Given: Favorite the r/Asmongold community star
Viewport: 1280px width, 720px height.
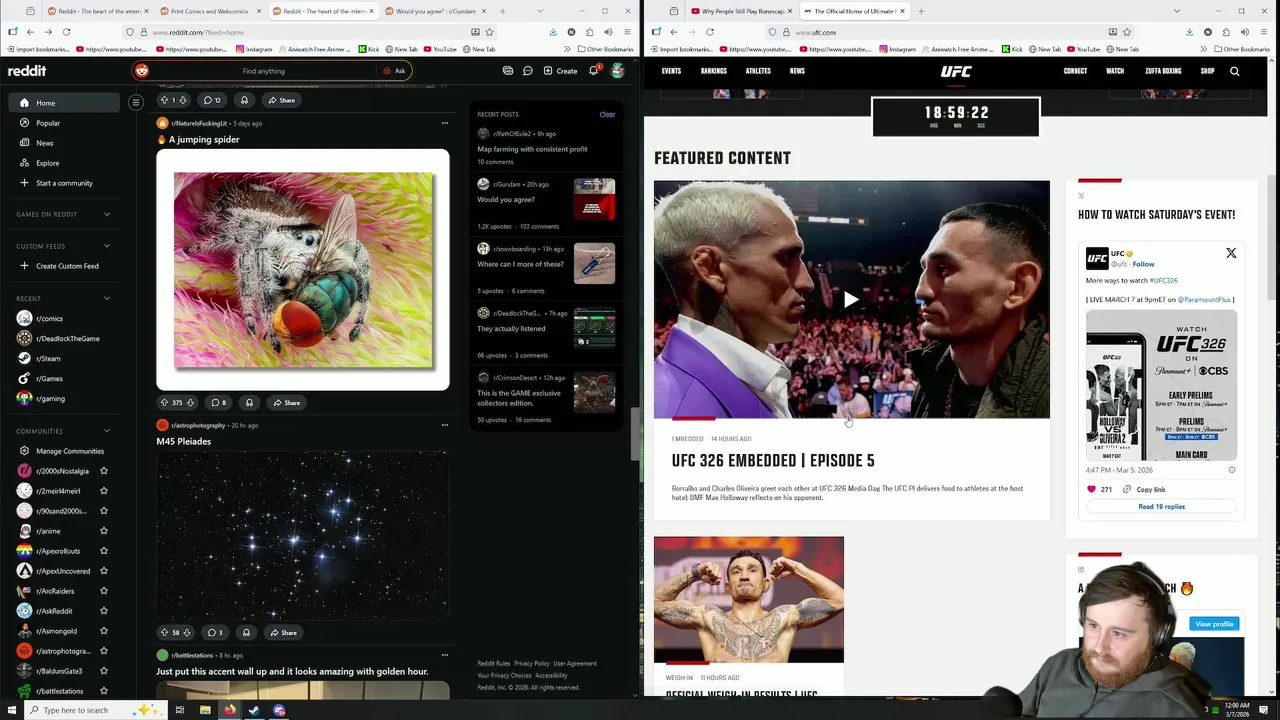Looking at the screenshot, I should (x=103, y=631).
